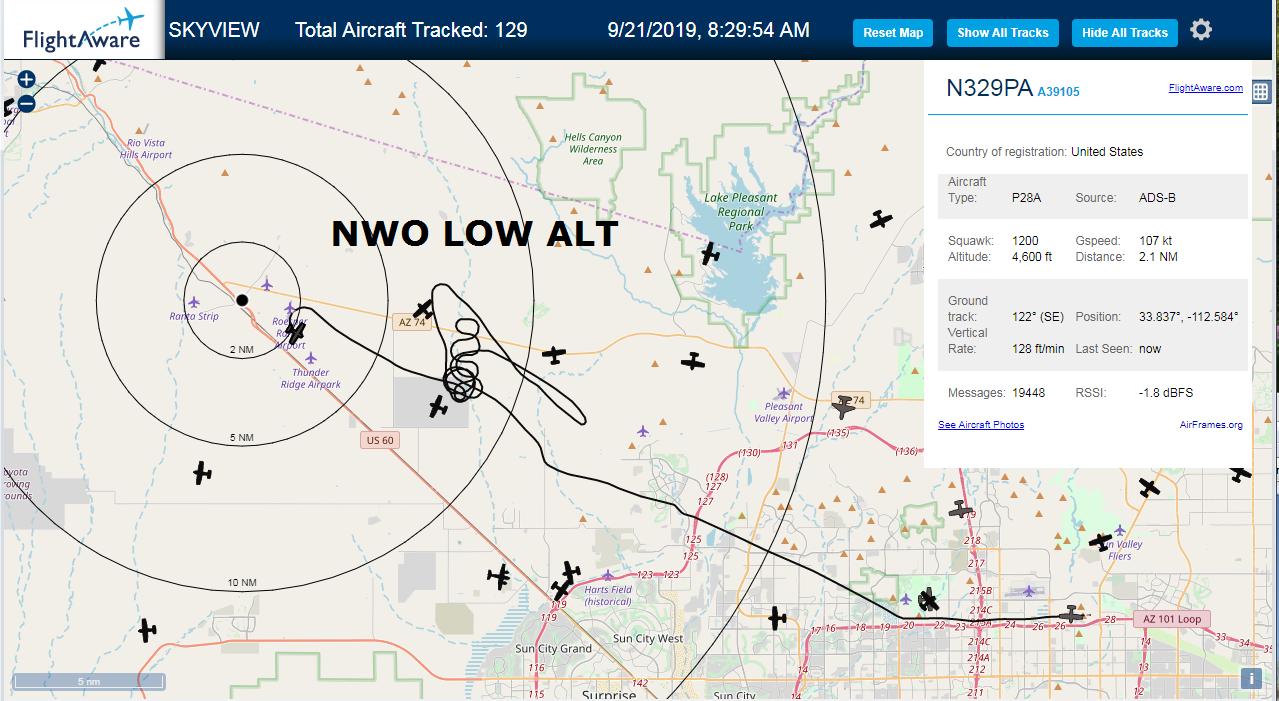Click the Sun City West label
Image resolution: width=1279 pixels, height=701 pixels.
coord(648,638)
